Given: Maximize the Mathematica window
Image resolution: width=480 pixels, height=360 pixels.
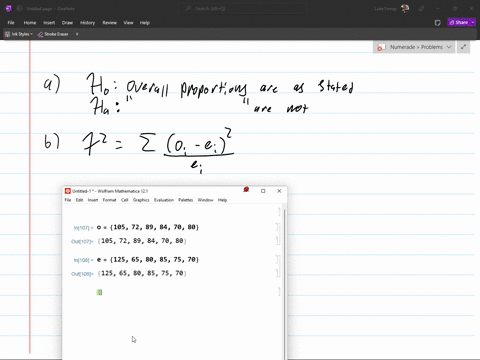Looking at the screenshot, I should point(263,191).
